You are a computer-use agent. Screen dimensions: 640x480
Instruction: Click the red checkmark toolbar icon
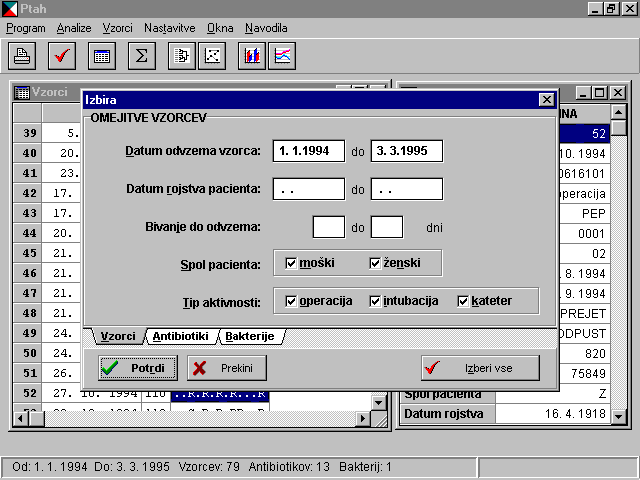[x=62, y=56]
